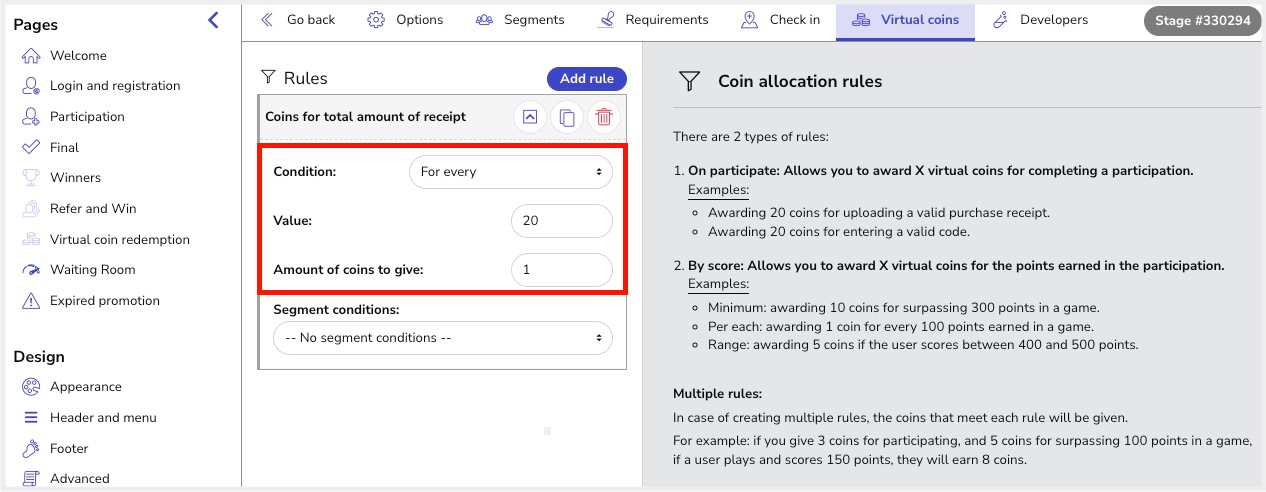
Task: Open the Condition dropdown set to For every
Action: tap(510, 172)
